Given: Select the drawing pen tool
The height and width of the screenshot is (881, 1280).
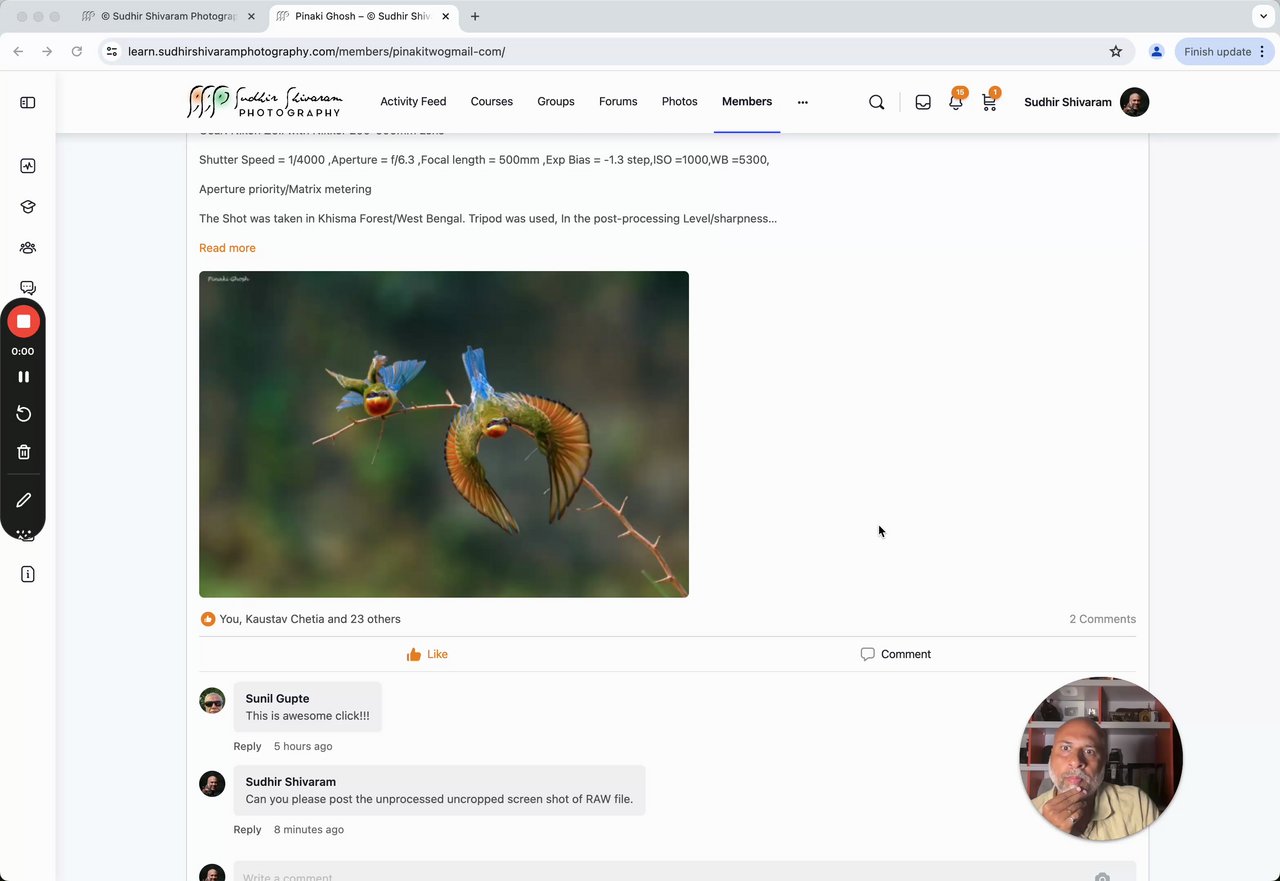Looking at the screenshot, I should [23, 500].
